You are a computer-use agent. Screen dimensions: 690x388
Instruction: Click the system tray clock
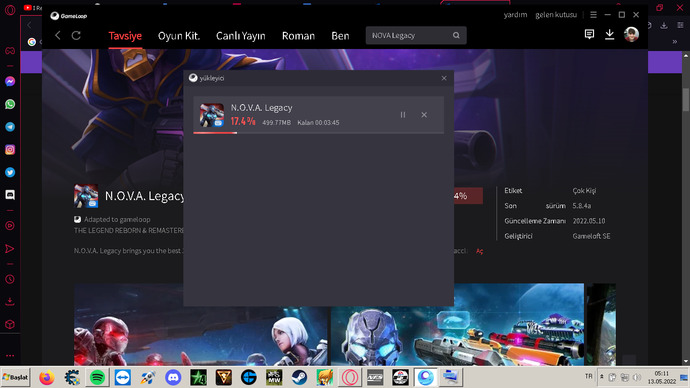point(661,377)
